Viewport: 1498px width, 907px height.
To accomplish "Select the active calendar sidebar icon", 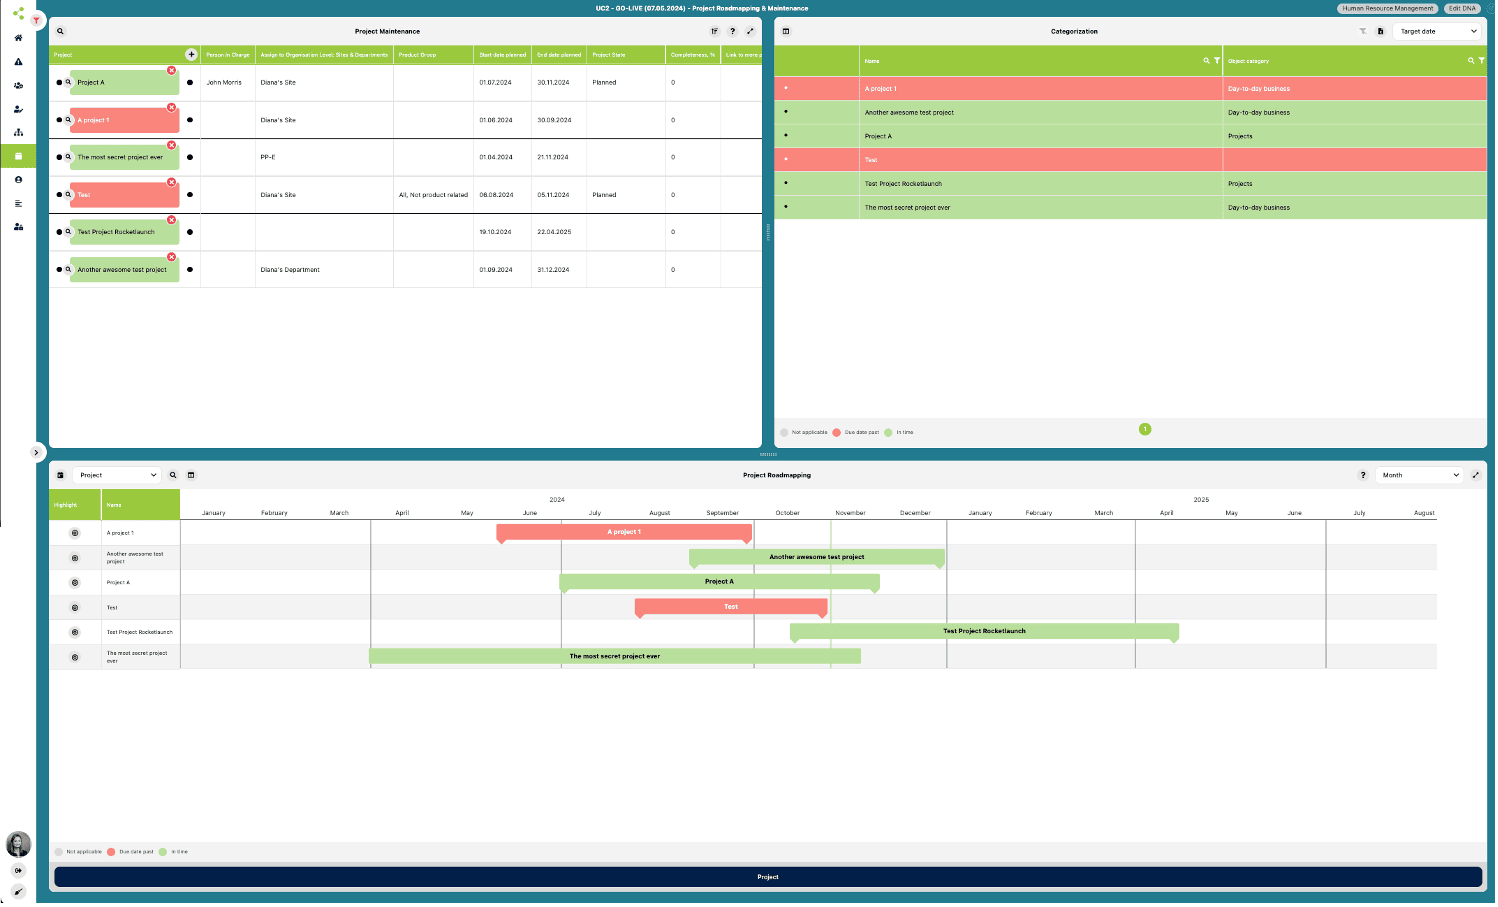I will click(x=18, y=156).
